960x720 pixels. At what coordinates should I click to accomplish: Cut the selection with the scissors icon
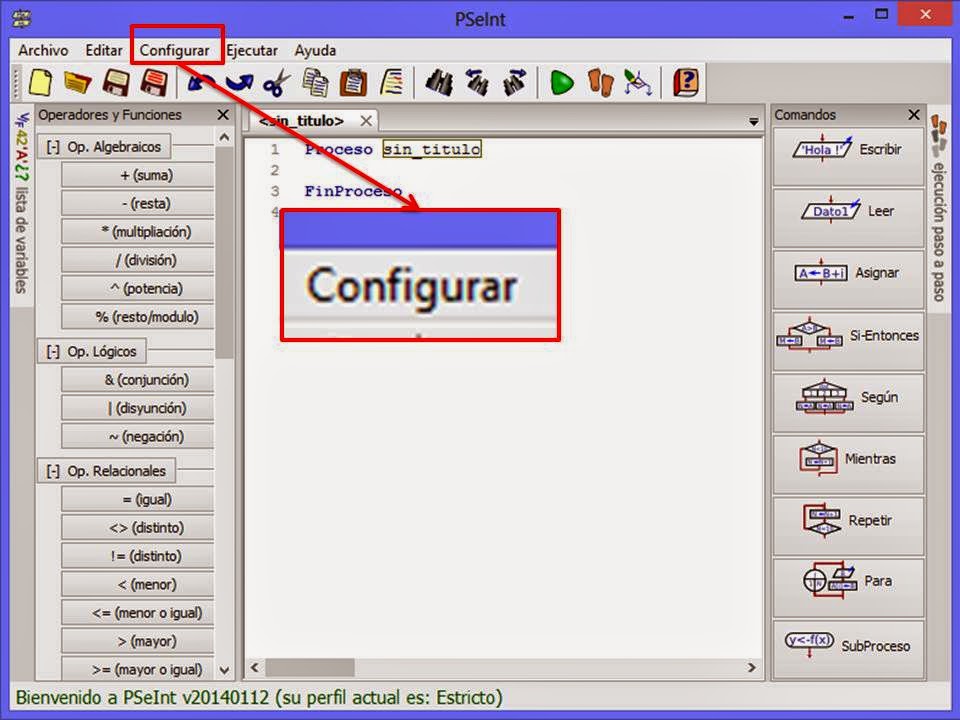click(277, 82)
